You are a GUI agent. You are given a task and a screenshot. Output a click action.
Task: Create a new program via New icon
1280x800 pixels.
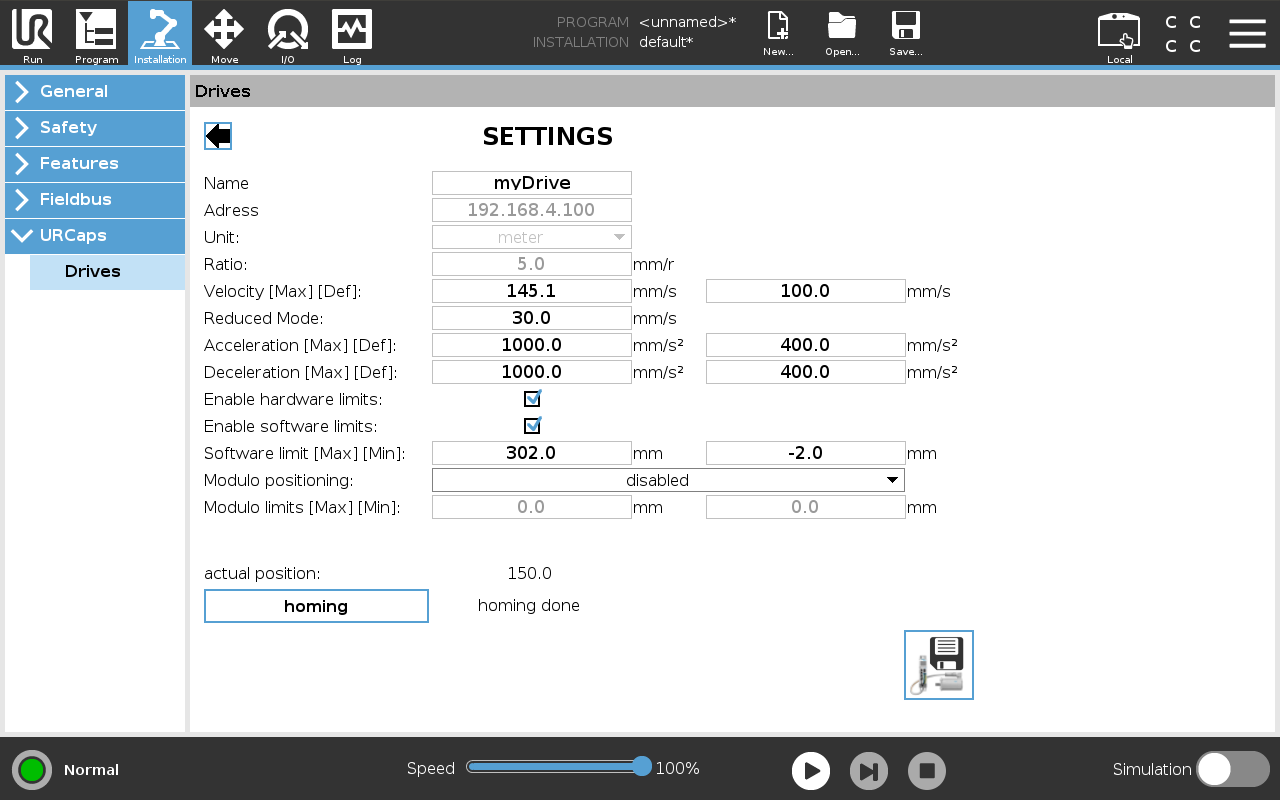tap(778, 35)
